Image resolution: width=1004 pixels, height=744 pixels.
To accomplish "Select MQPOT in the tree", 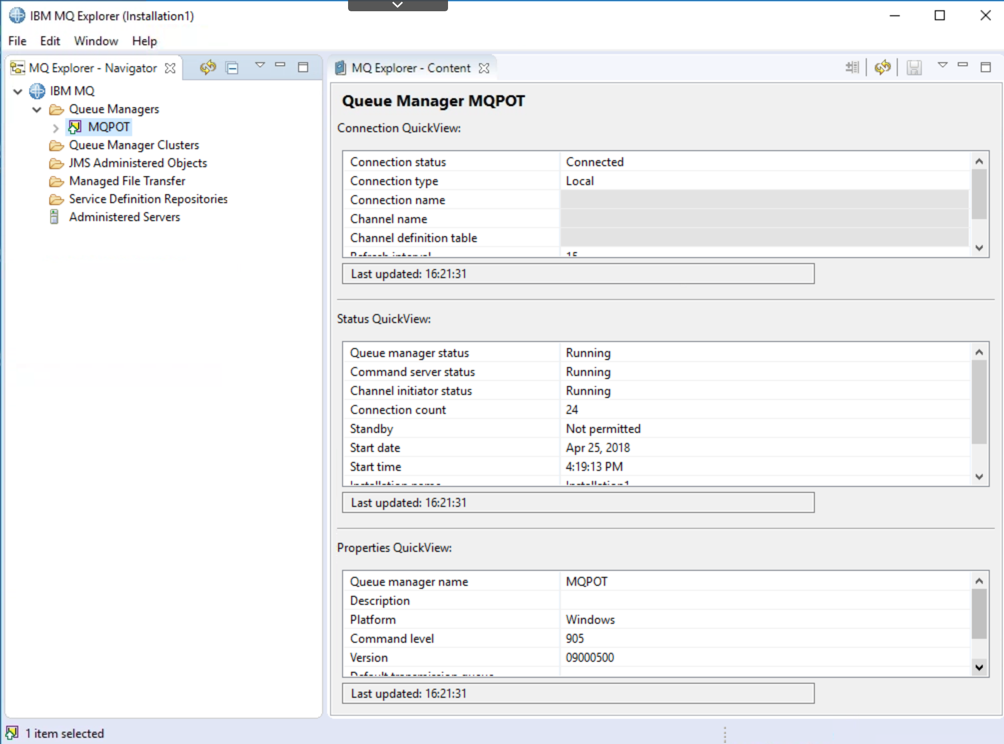I will point(109,127).
